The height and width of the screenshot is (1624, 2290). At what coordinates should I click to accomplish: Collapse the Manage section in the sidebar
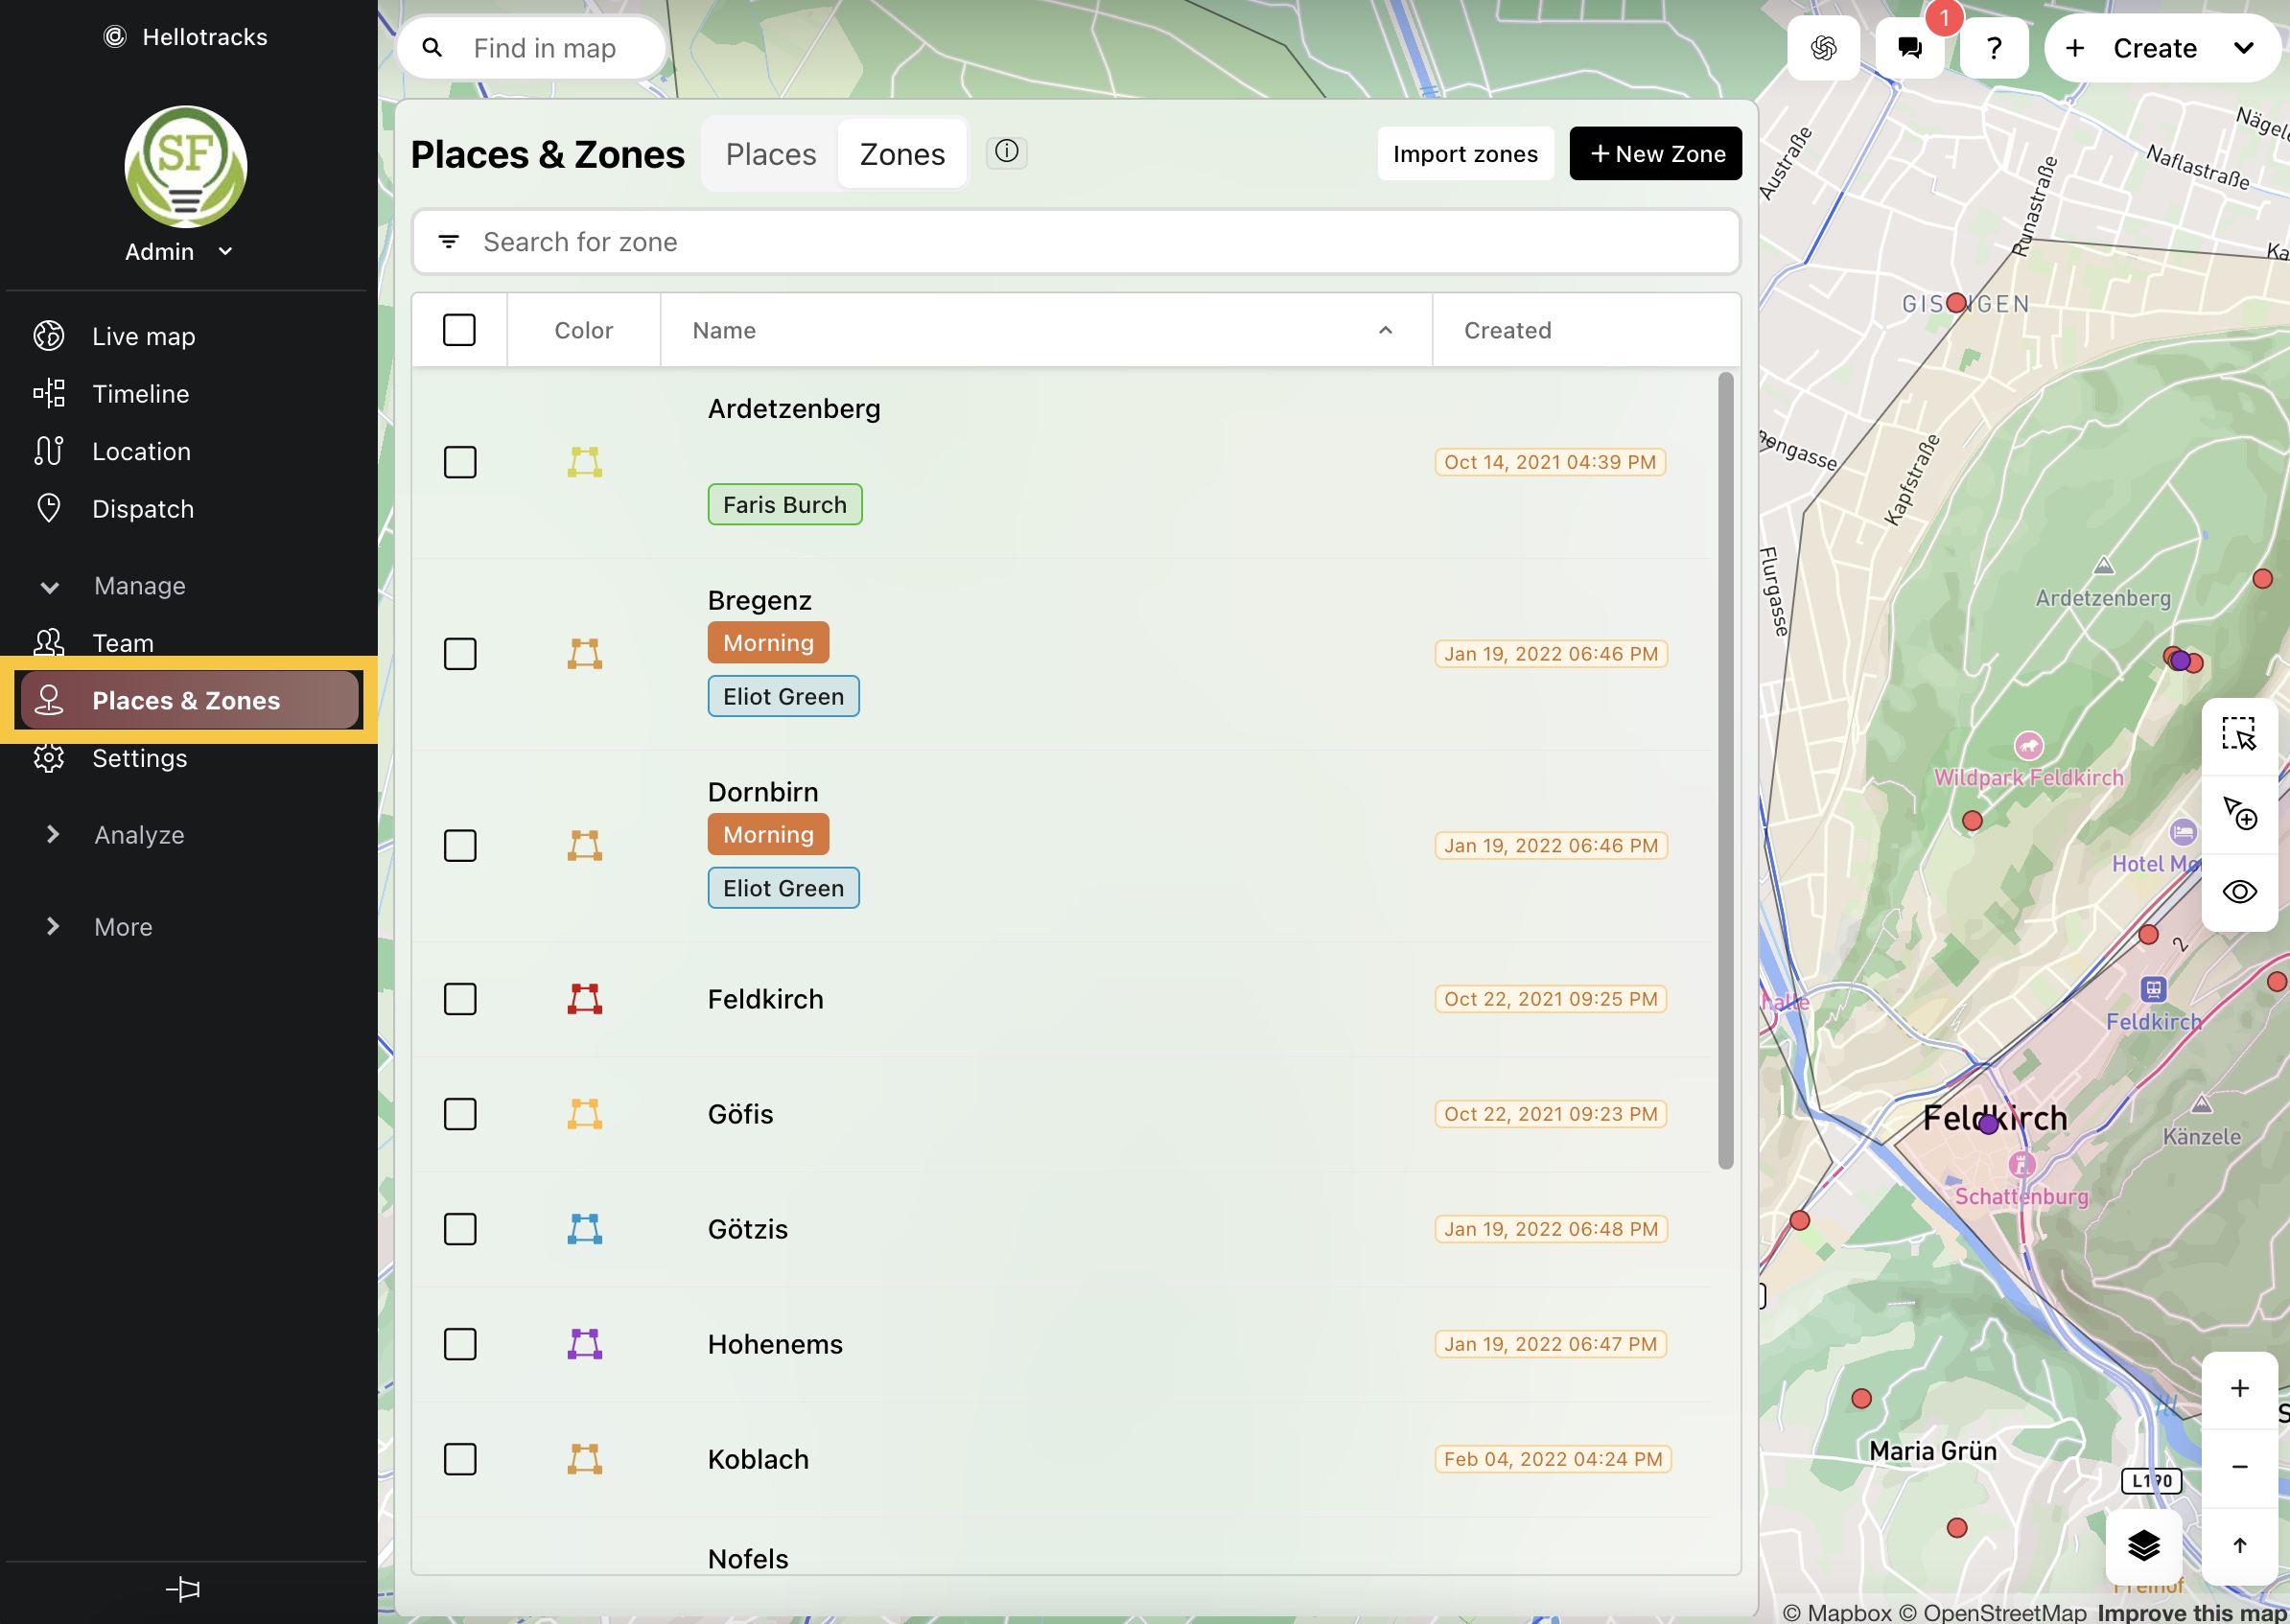(51, 586)
